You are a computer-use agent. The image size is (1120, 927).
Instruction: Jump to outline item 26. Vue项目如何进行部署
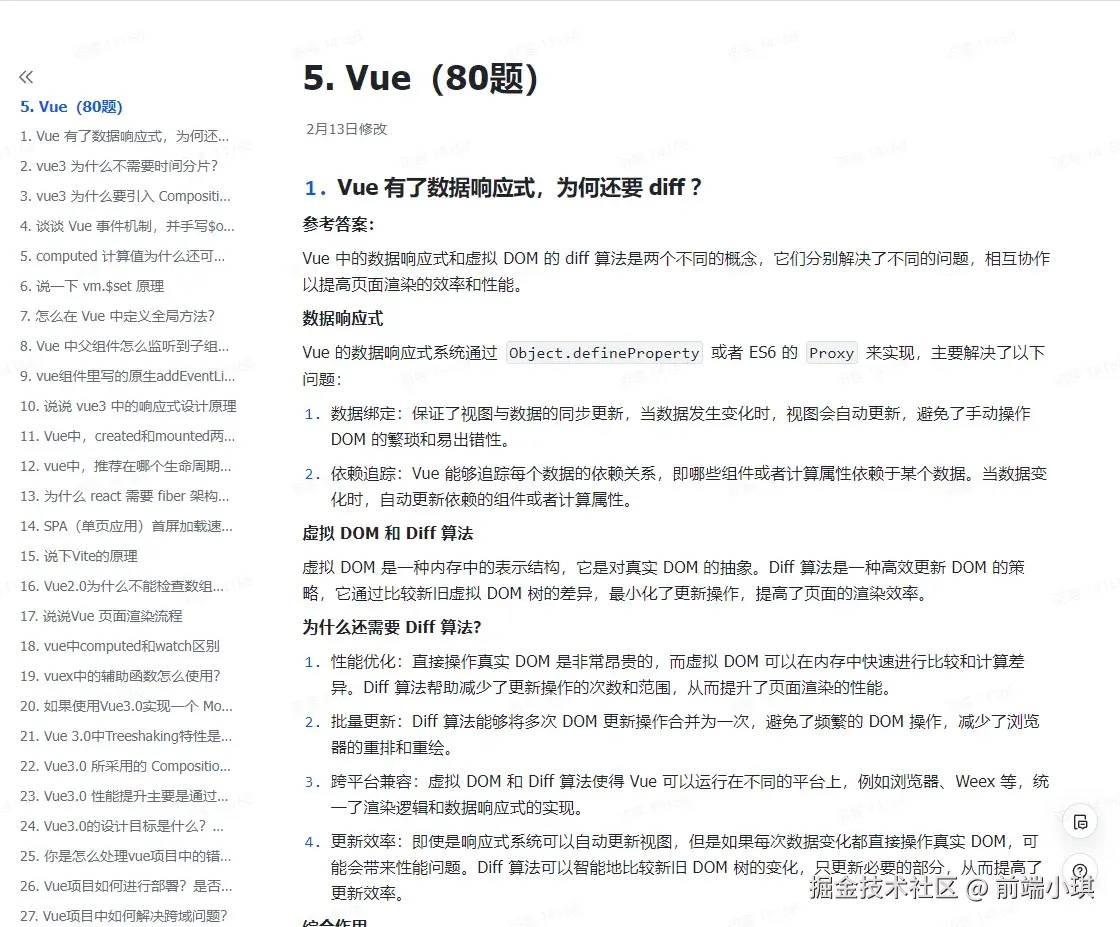click(x=126, y=886)
